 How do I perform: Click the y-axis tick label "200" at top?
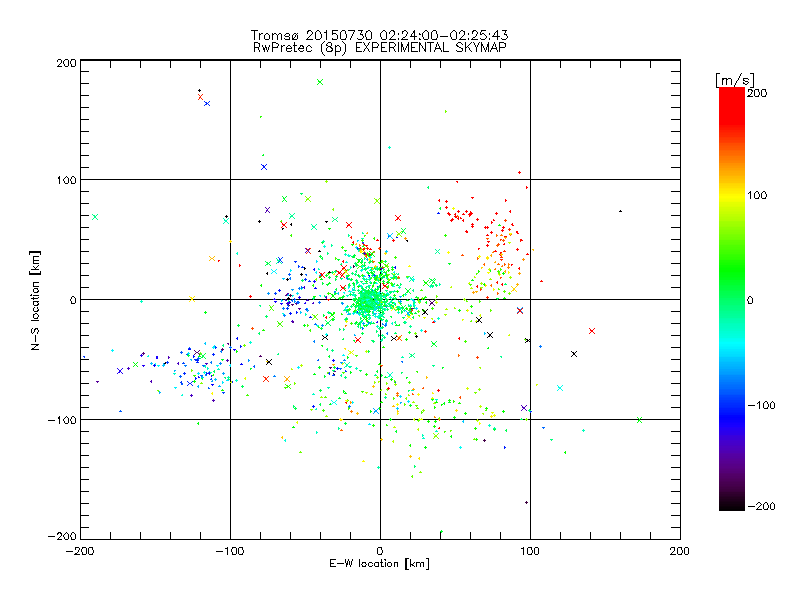point(66,63)
